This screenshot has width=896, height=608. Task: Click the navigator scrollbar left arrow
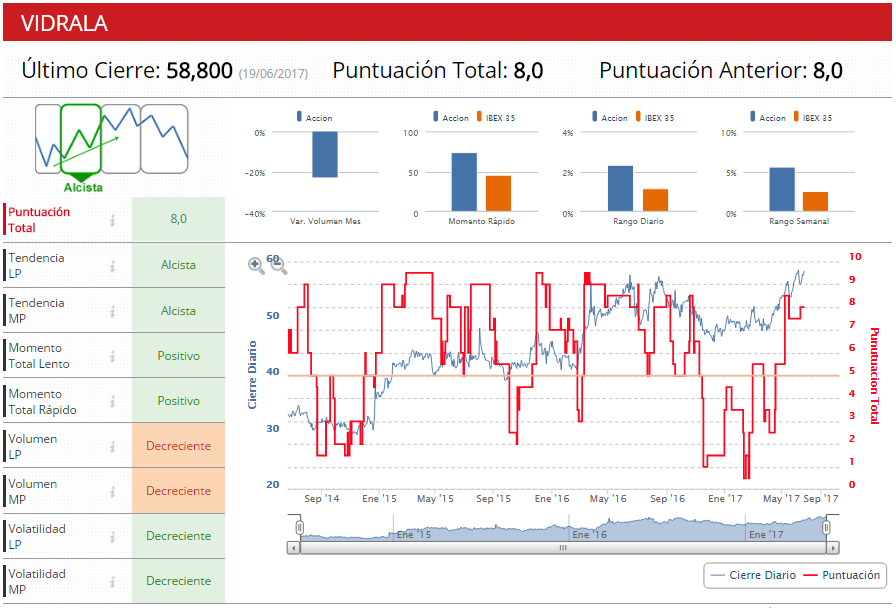click(293, 548)
